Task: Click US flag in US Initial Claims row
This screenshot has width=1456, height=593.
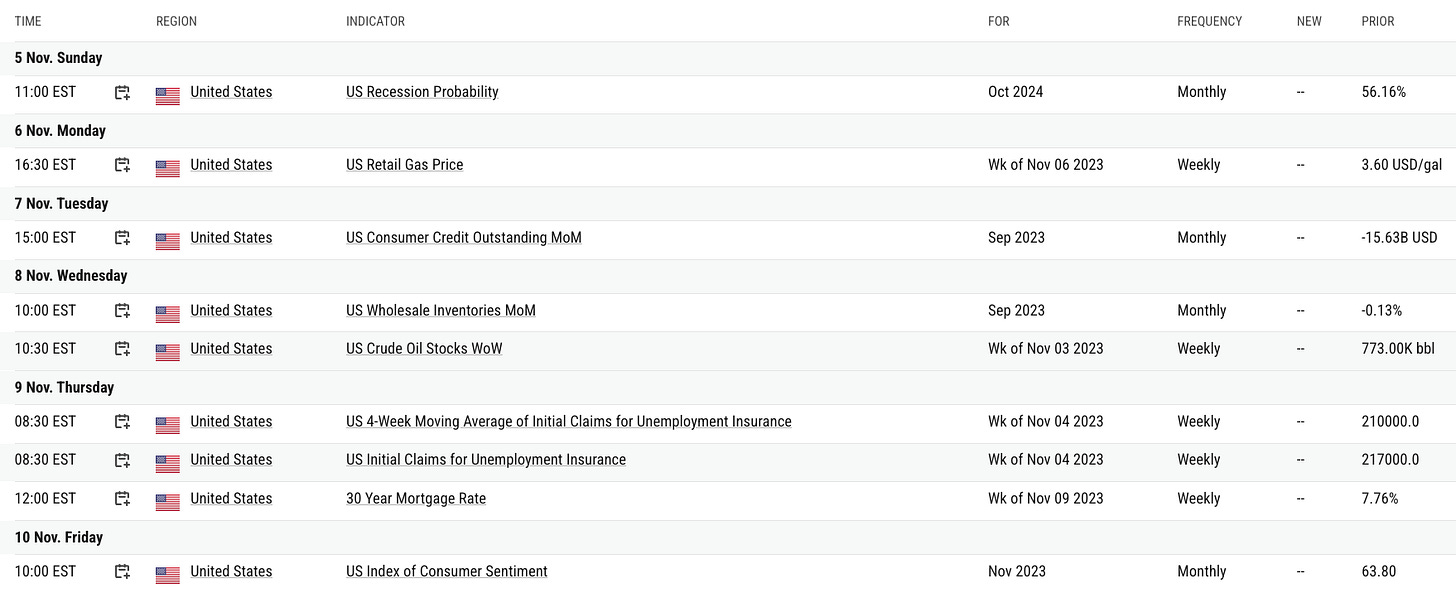Action: 168,464
